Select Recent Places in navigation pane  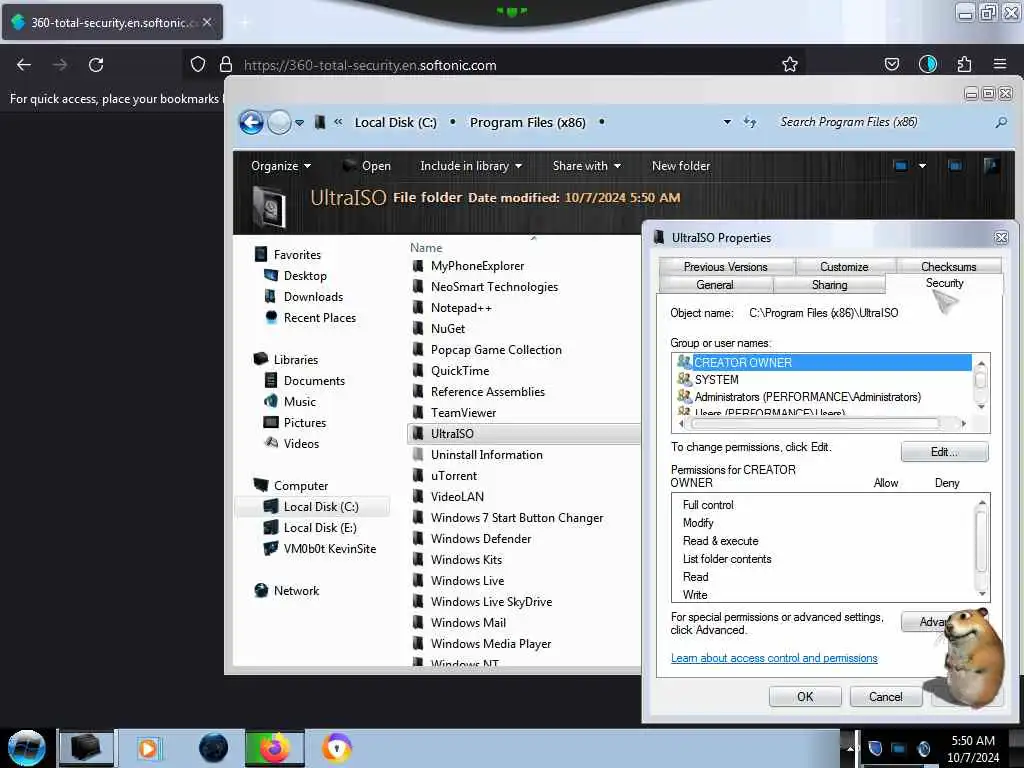pos(319,317)
